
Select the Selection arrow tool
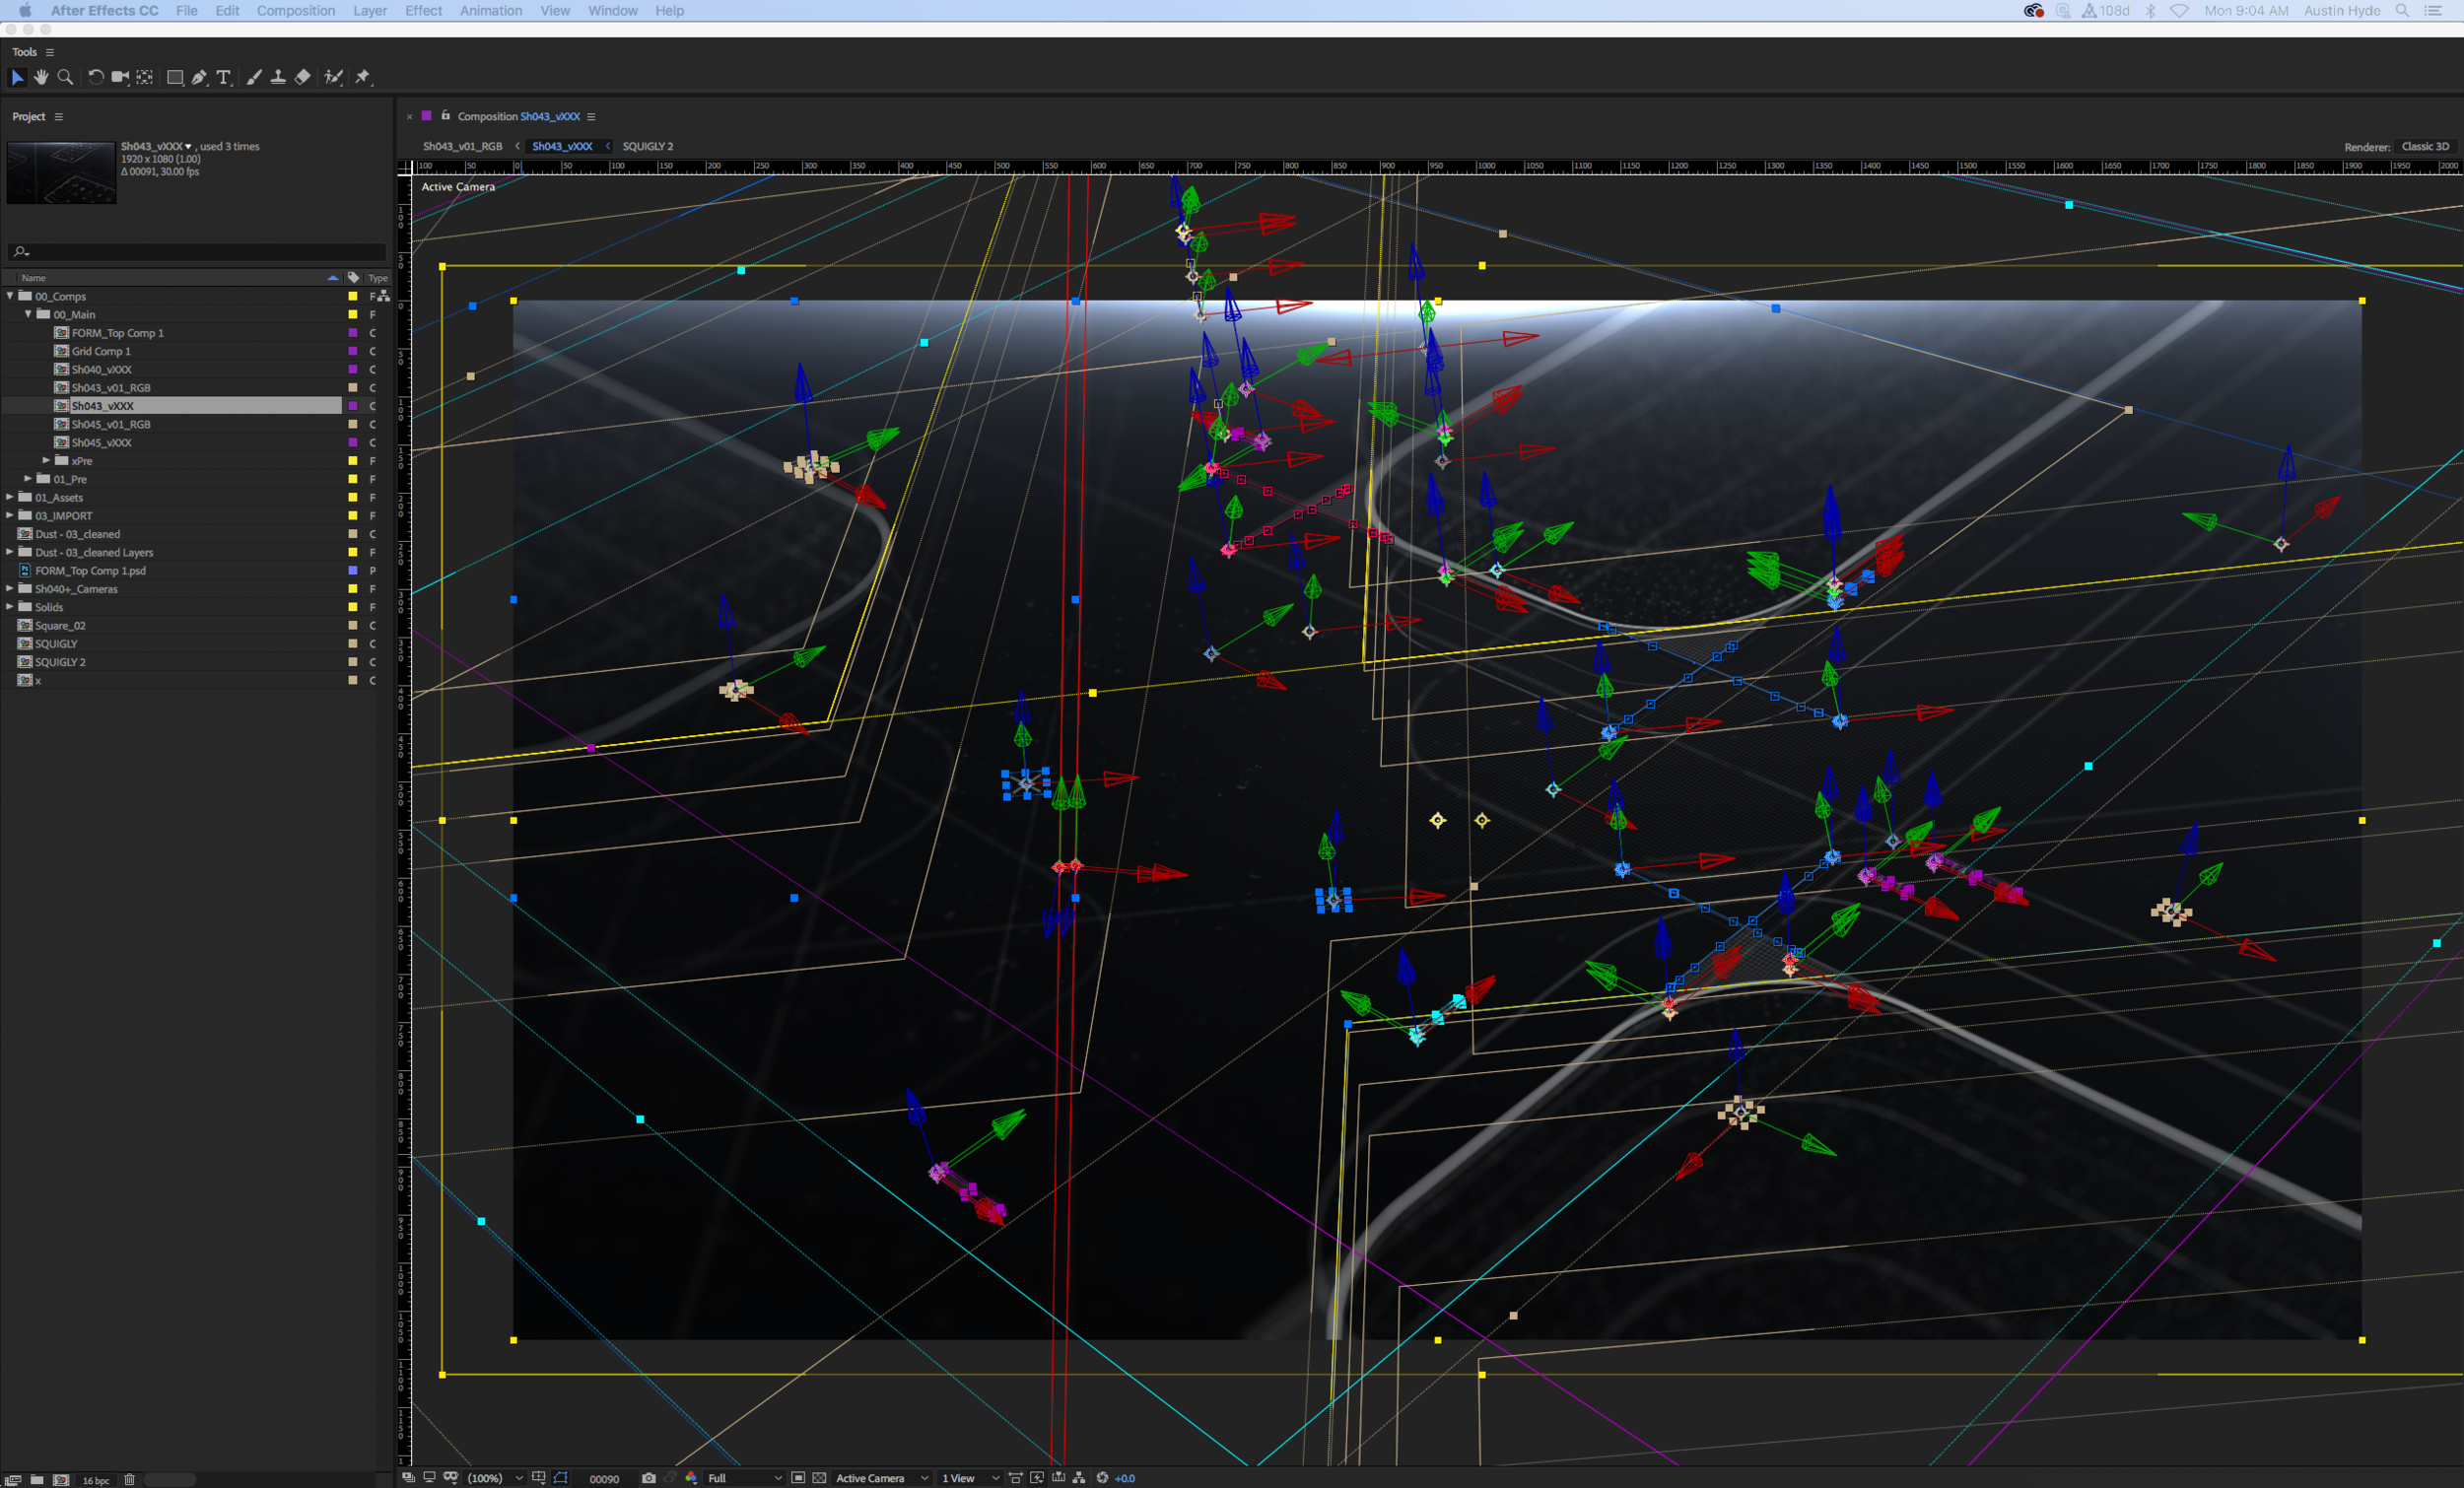17,77
